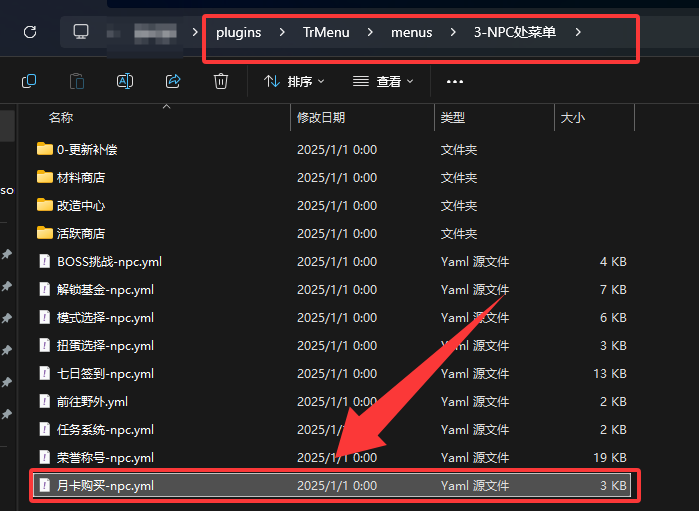The height and width of the screenshot is (511, 699).
Task: Go to the menus breadcrumb folder
Action: coord(412,32)
